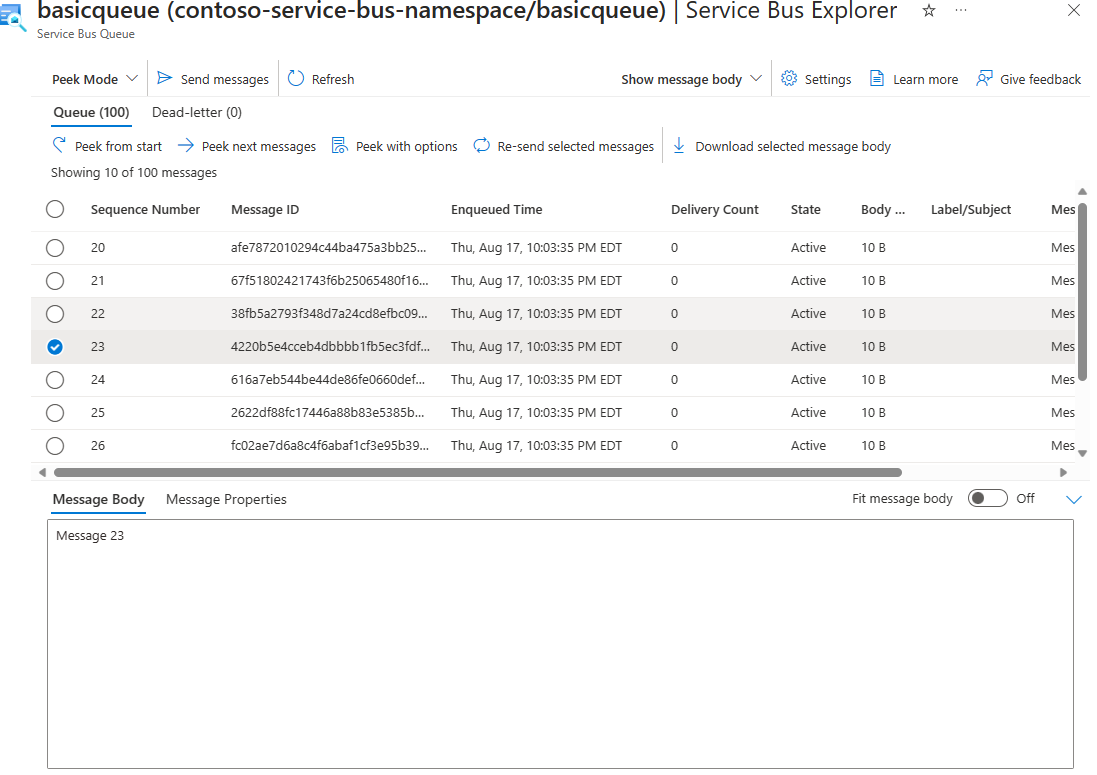Click the Refresh label
1097x775 pixels.
pyautogui.click(x=333, y=80)
